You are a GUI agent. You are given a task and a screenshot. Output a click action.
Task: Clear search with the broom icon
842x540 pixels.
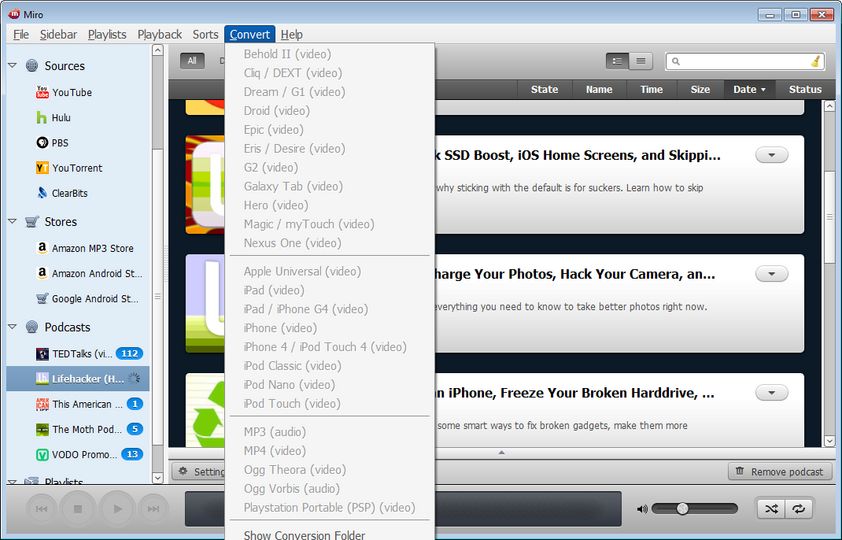pyautogui.click(x=816, y=61)
